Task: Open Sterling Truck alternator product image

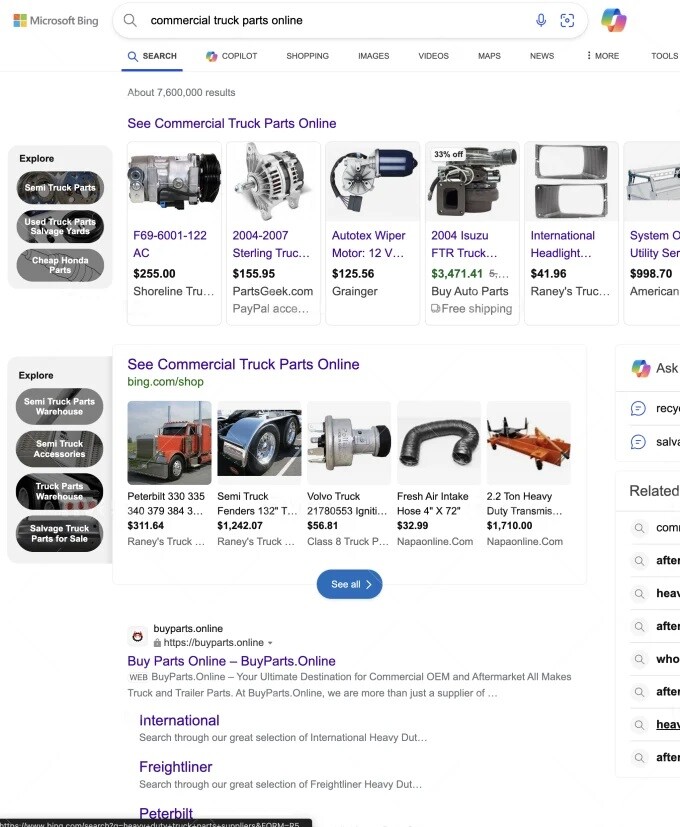Action: coord(273,181)
